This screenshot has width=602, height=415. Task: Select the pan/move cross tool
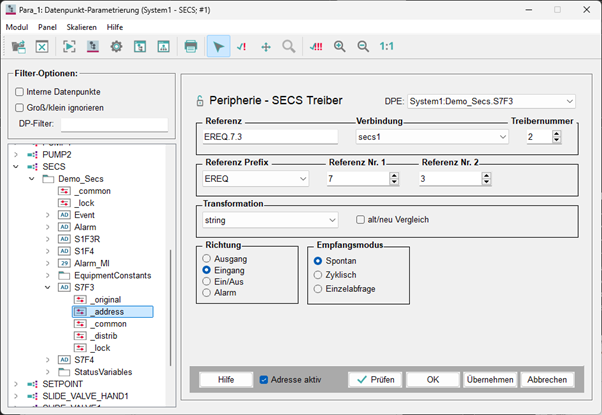point(265,46)
